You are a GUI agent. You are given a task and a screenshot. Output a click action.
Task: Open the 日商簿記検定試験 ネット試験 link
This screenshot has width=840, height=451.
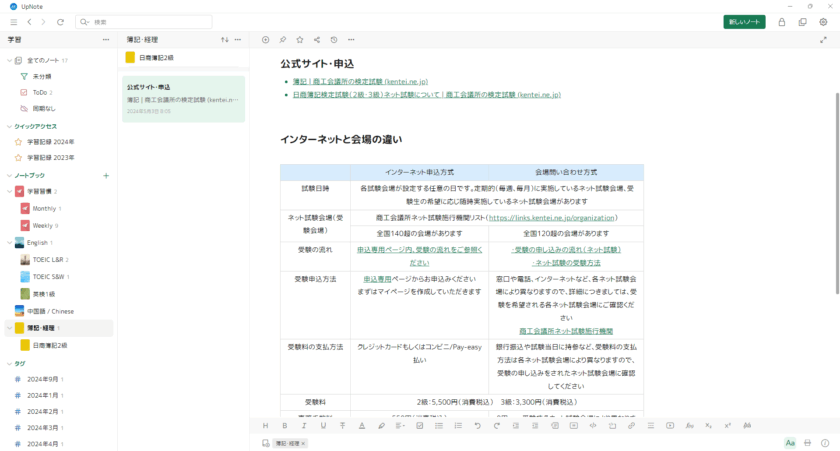coord(426,95)
